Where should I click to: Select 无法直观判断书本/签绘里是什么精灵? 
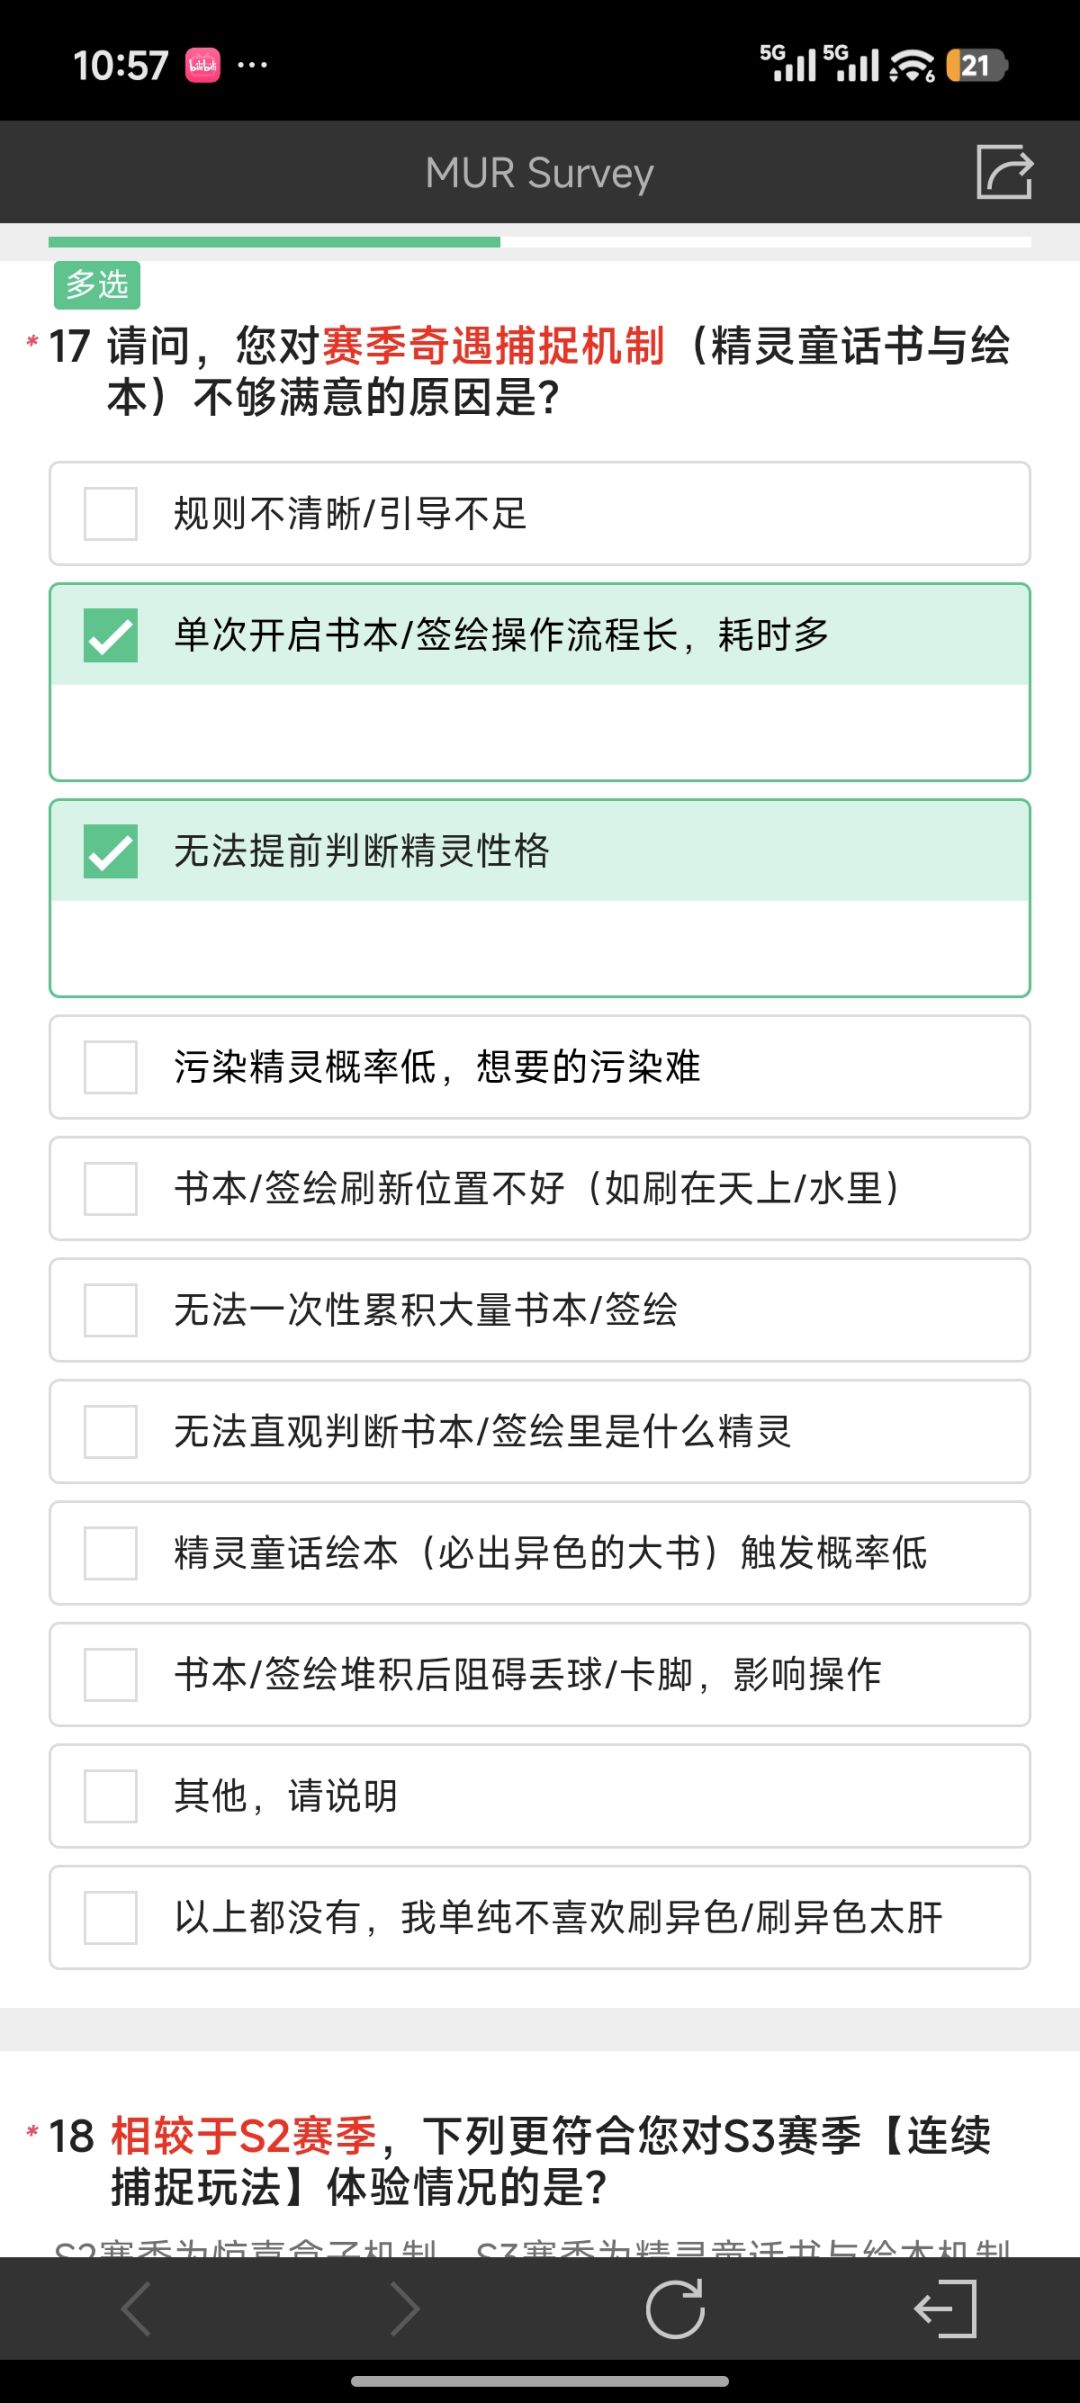(x=540, y=1431)
